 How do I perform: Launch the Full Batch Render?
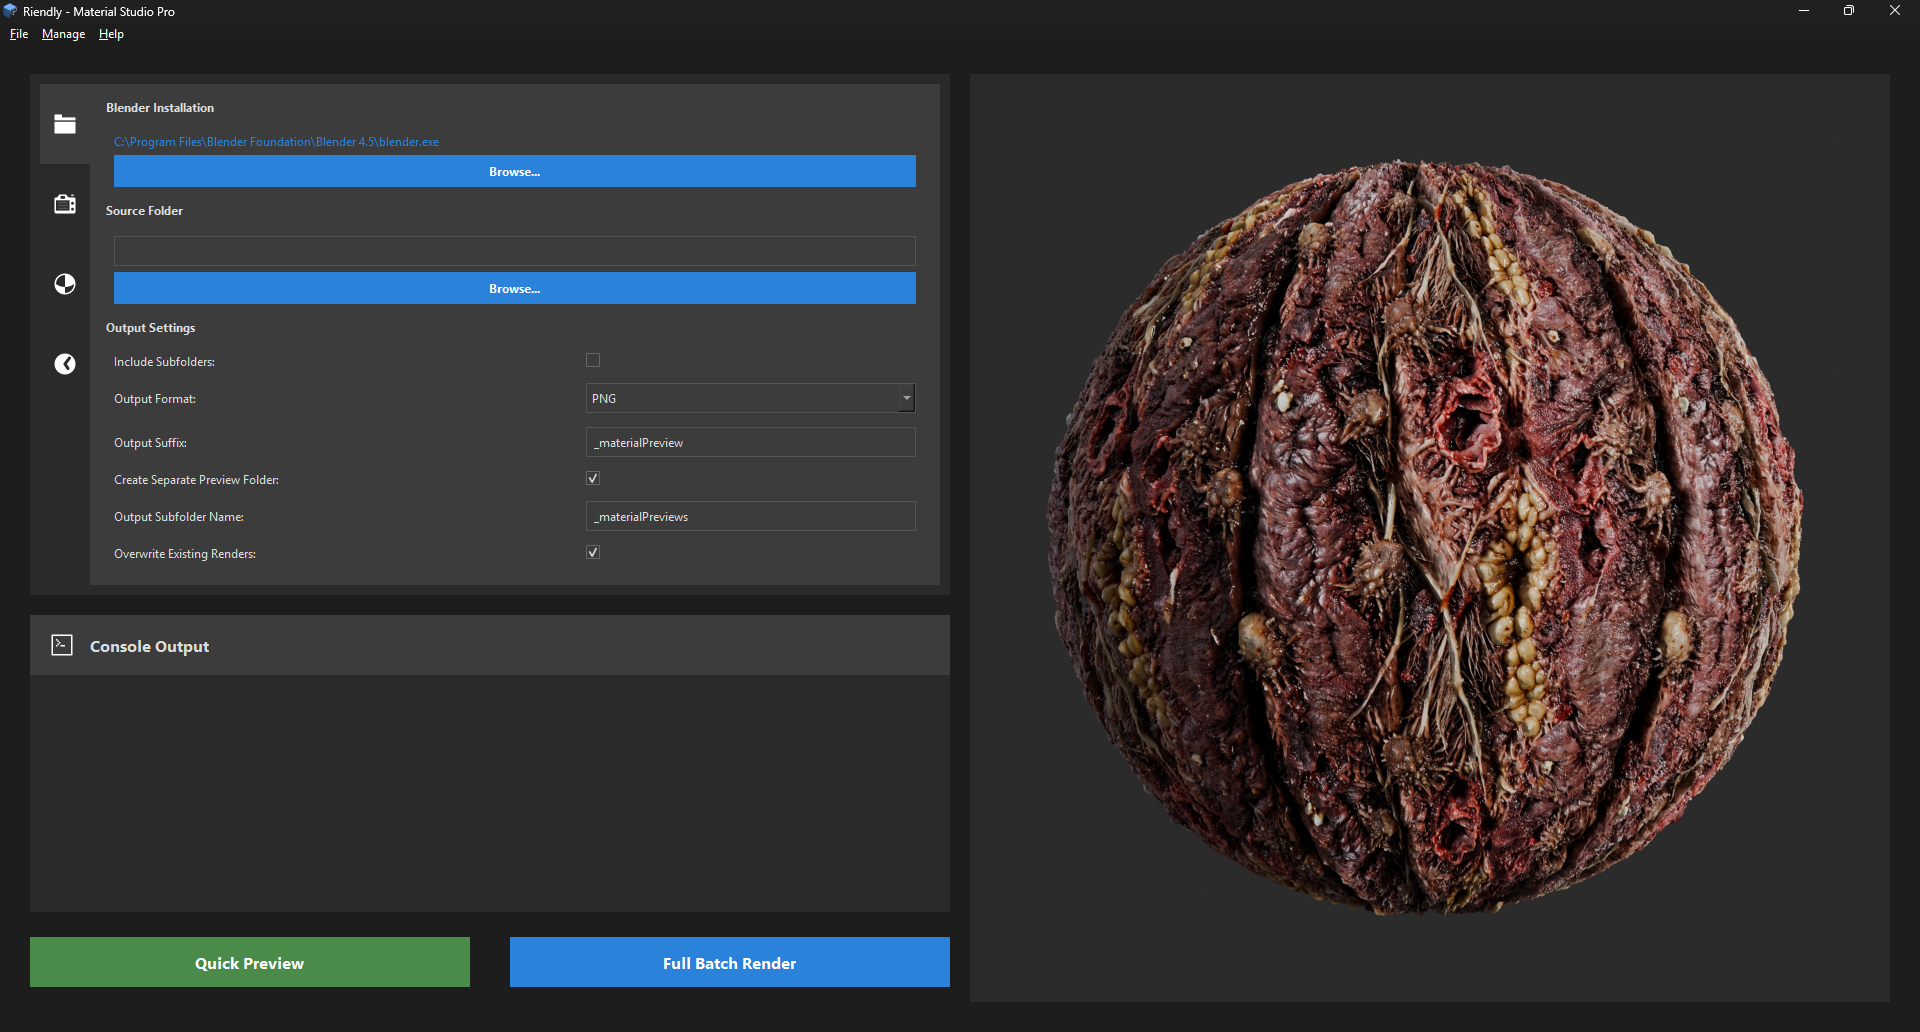(x=729, y=962)
